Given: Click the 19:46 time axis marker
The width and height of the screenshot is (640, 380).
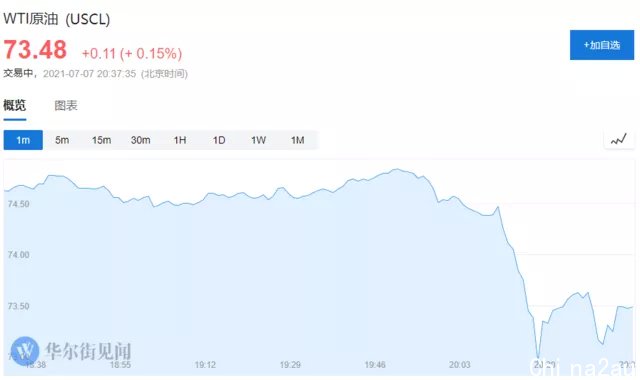Looking at the screenshot, I should tap(375, 364).
